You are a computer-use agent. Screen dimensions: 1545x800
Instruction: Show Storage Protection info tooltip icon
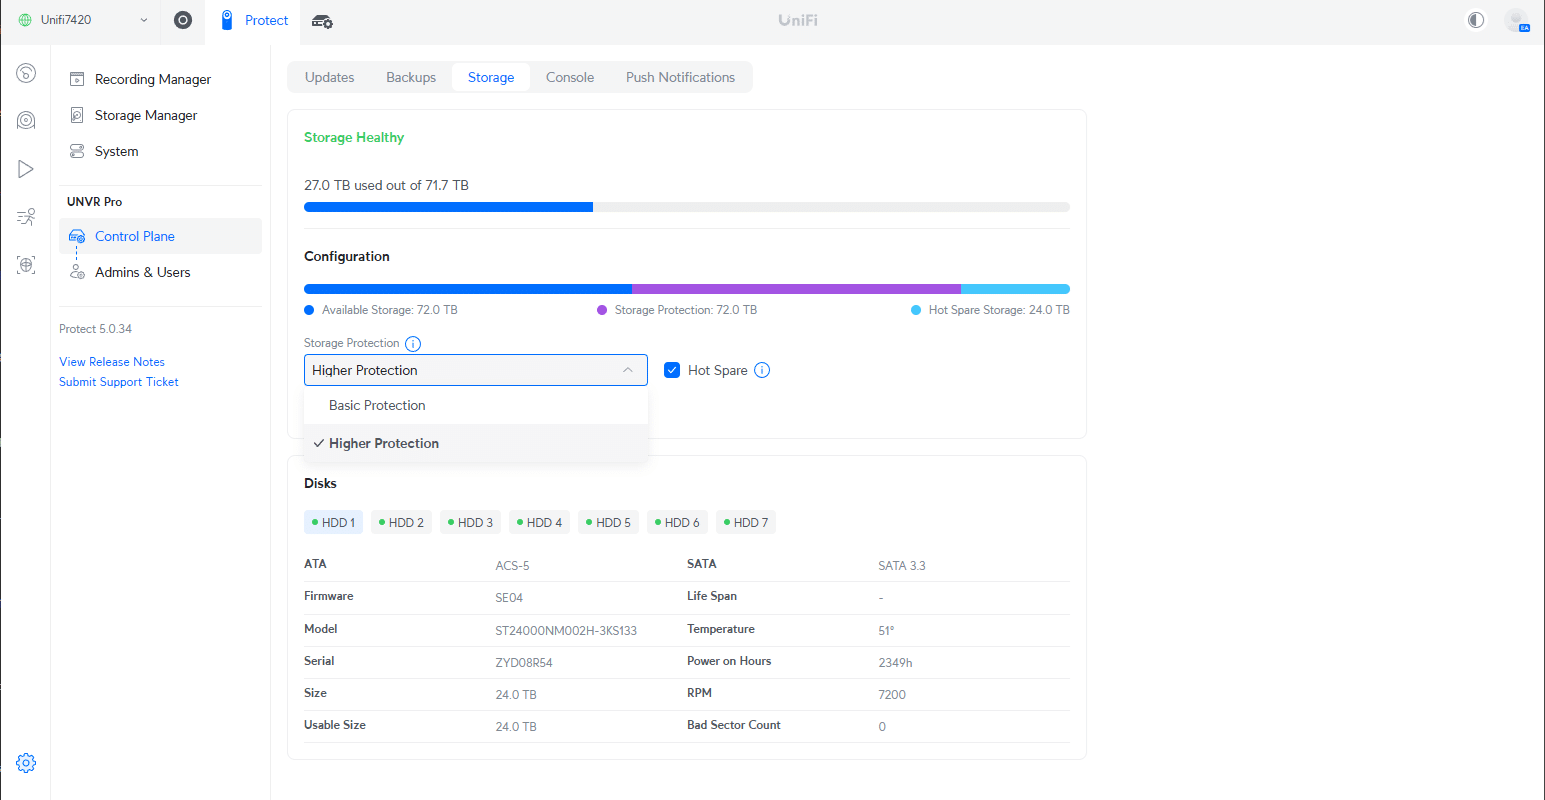[x=413, y=343]
